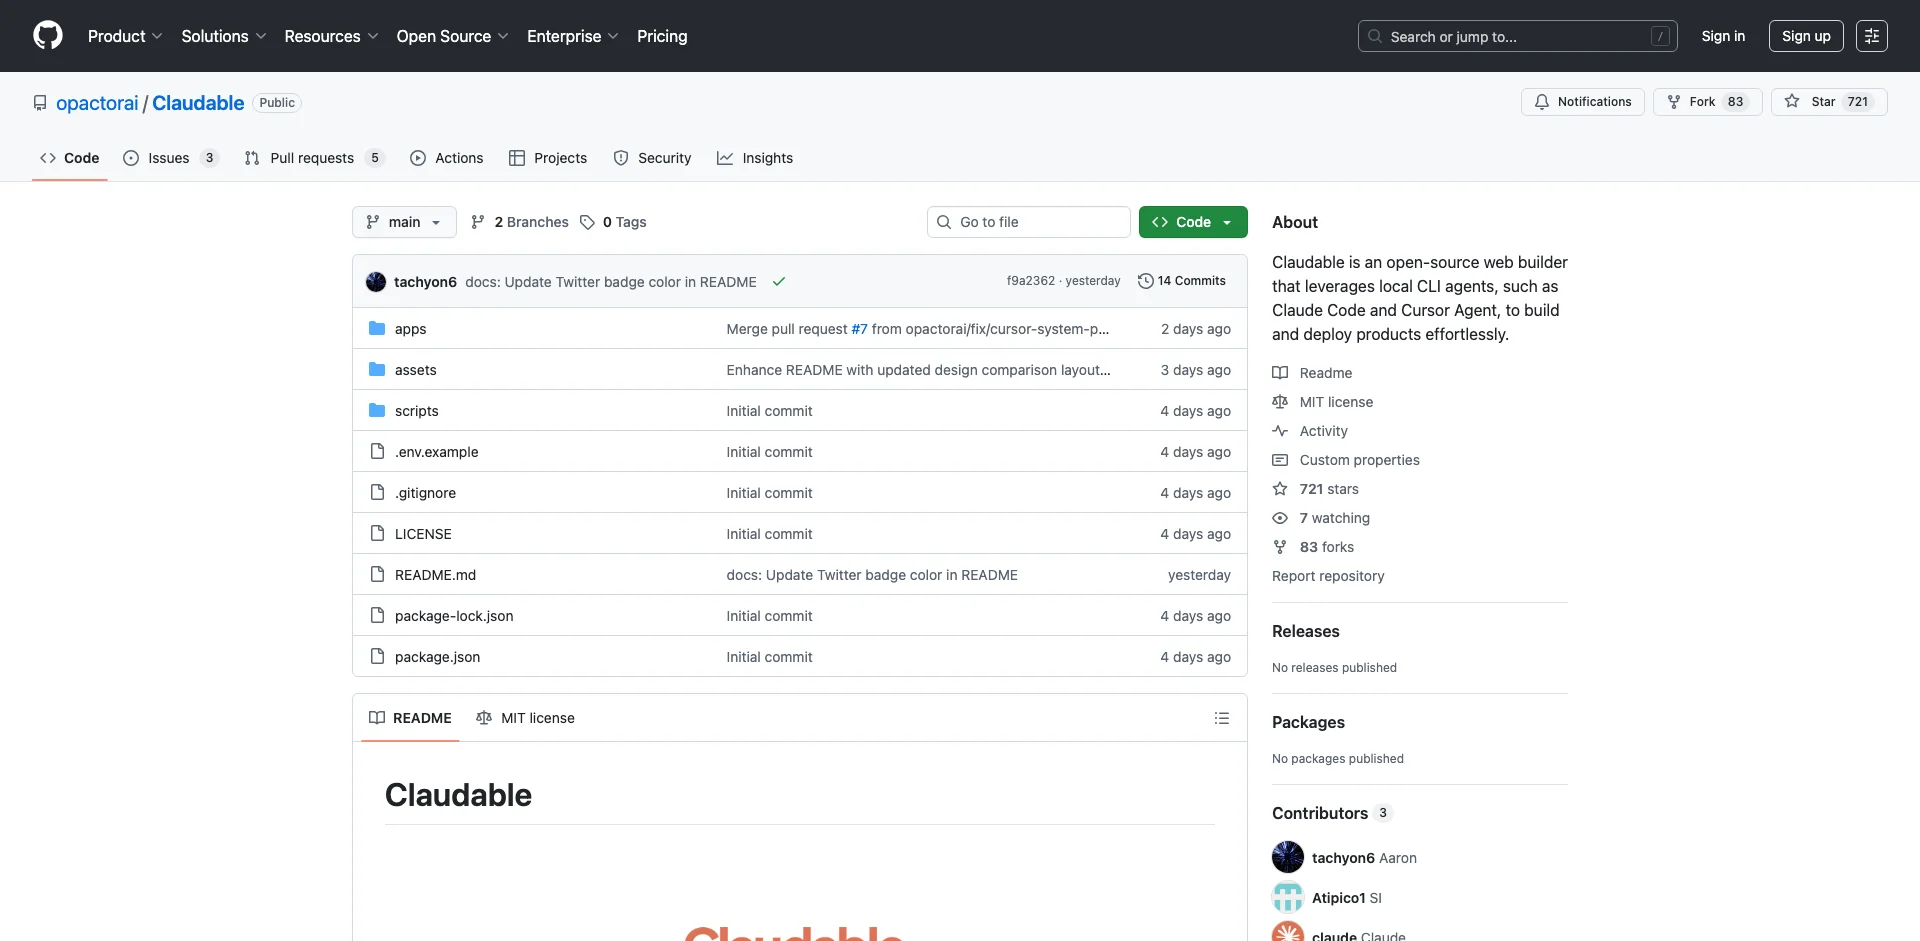
Task: Open the Report repository link
Action: click(1328, 576)
